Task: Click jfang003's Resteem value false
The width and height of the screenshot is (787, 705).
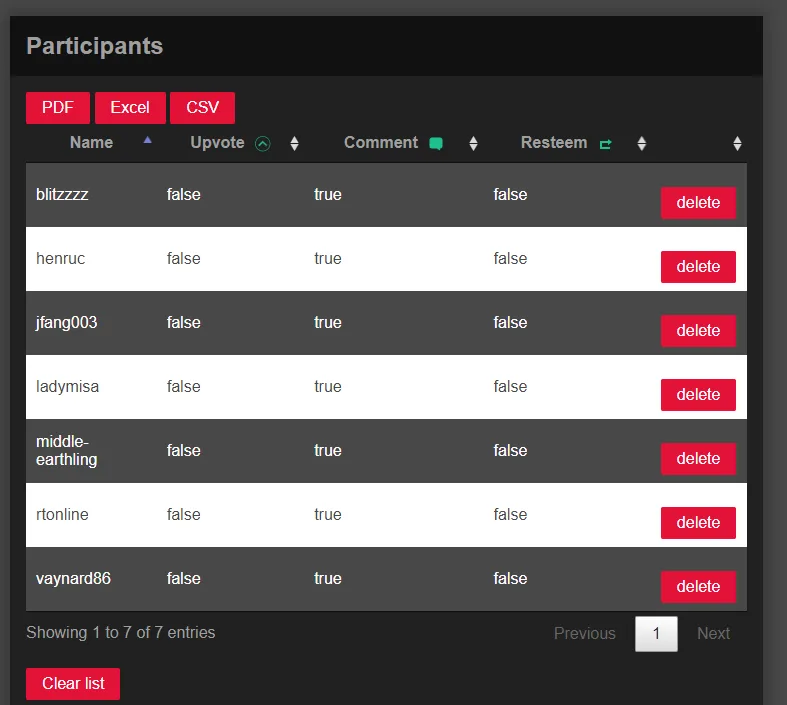Action: coord(510,323)
